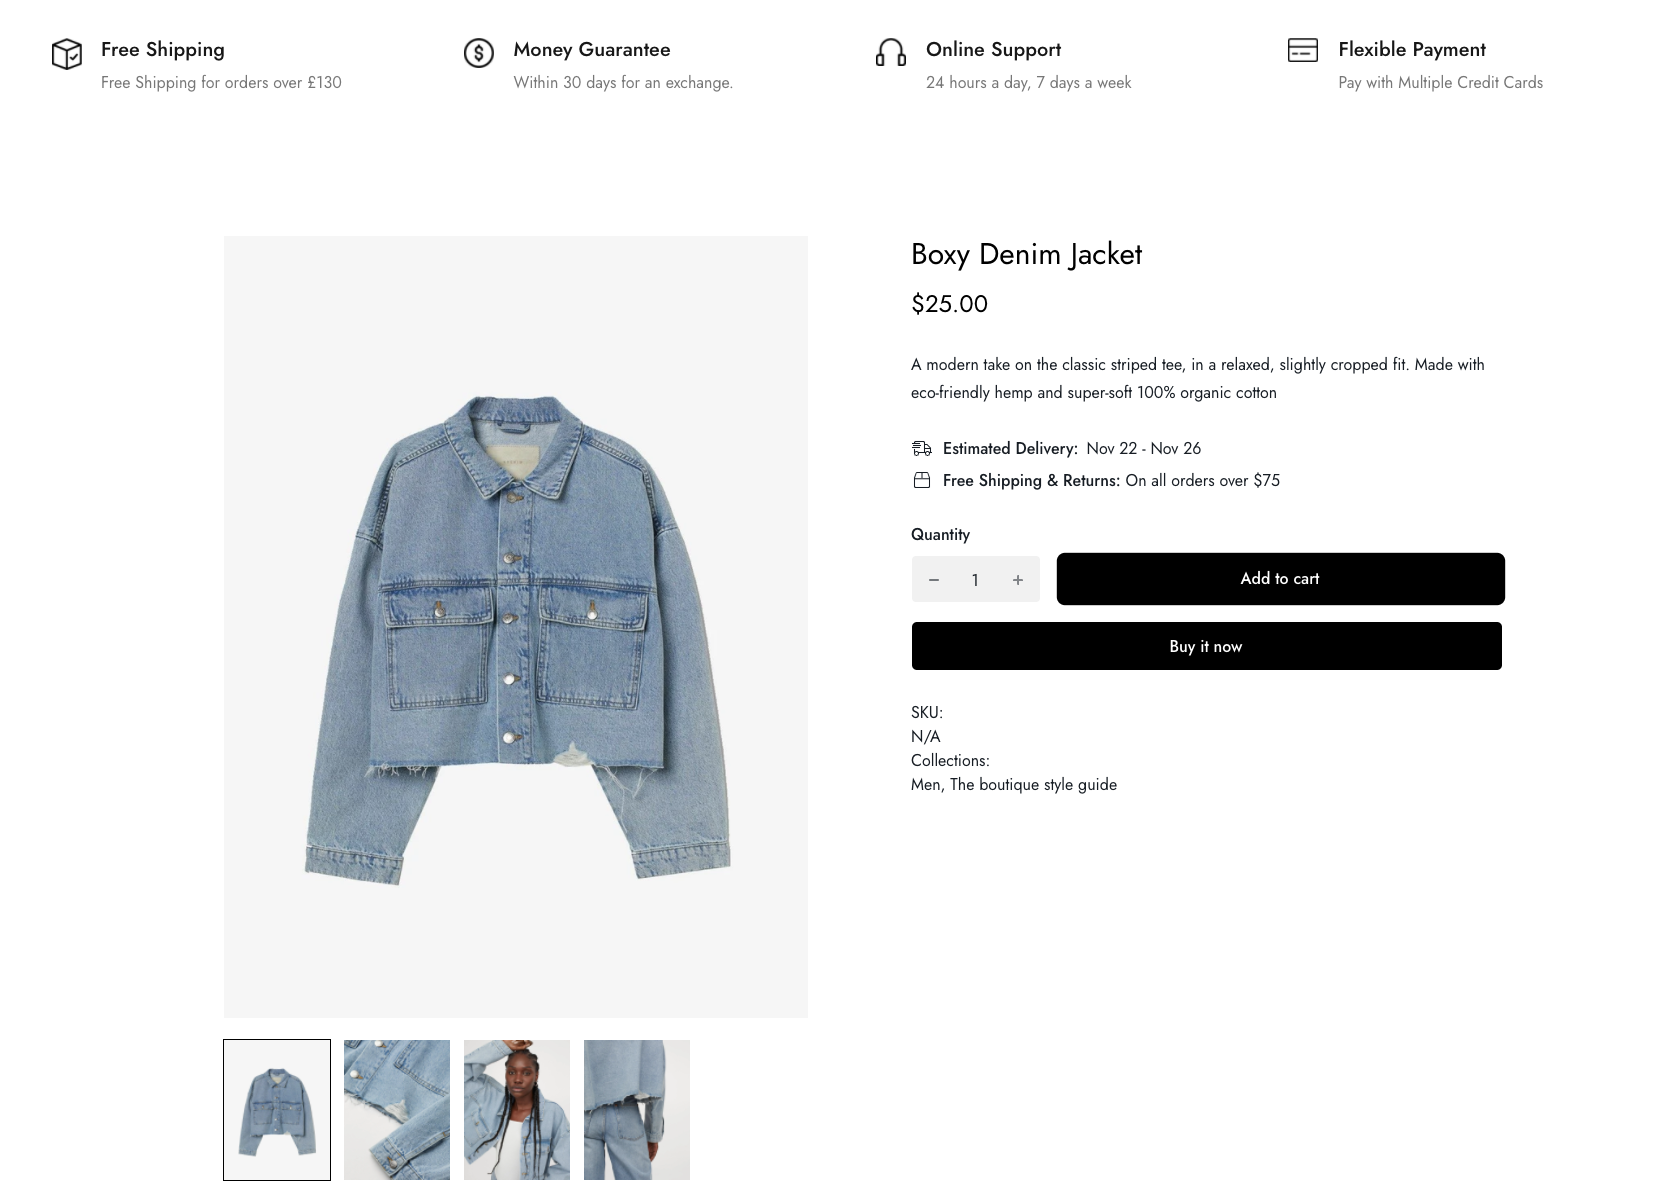Click the Boxy Denim Jacket title

point(1026,255)
